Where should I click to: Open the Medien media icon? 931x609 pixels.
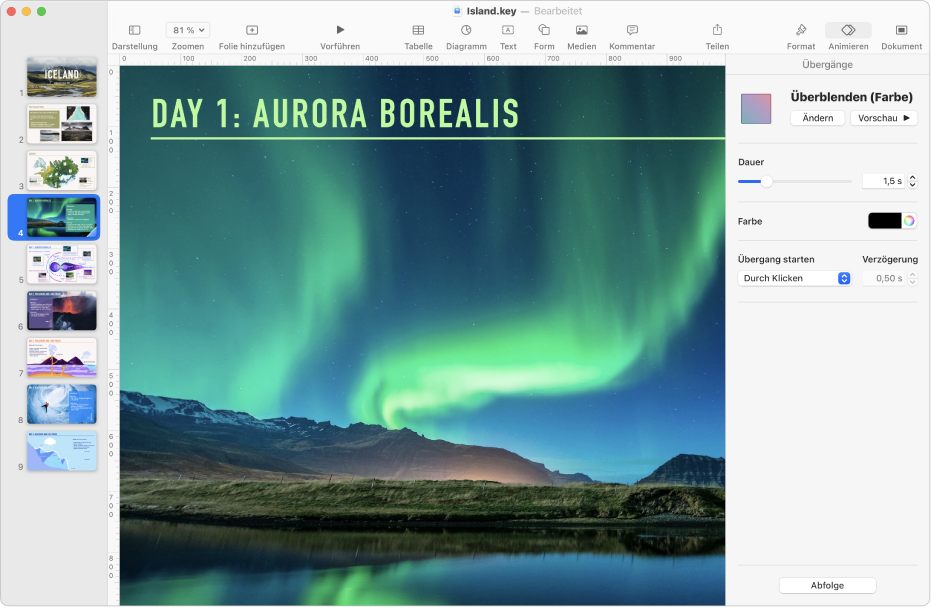581,31
